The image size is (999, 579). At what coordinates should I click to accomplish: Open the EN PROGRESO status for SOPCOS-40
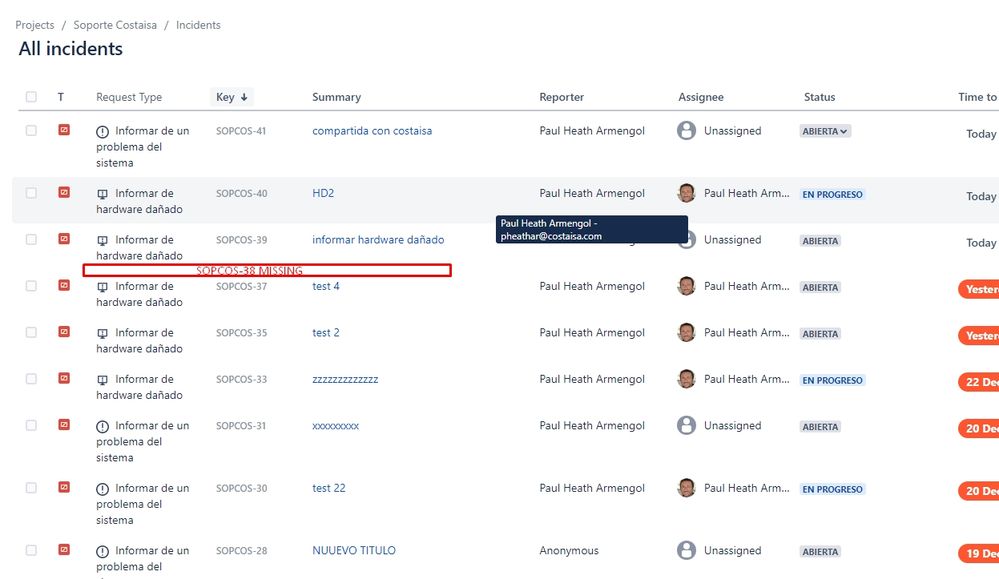click(x=832, y=194)
